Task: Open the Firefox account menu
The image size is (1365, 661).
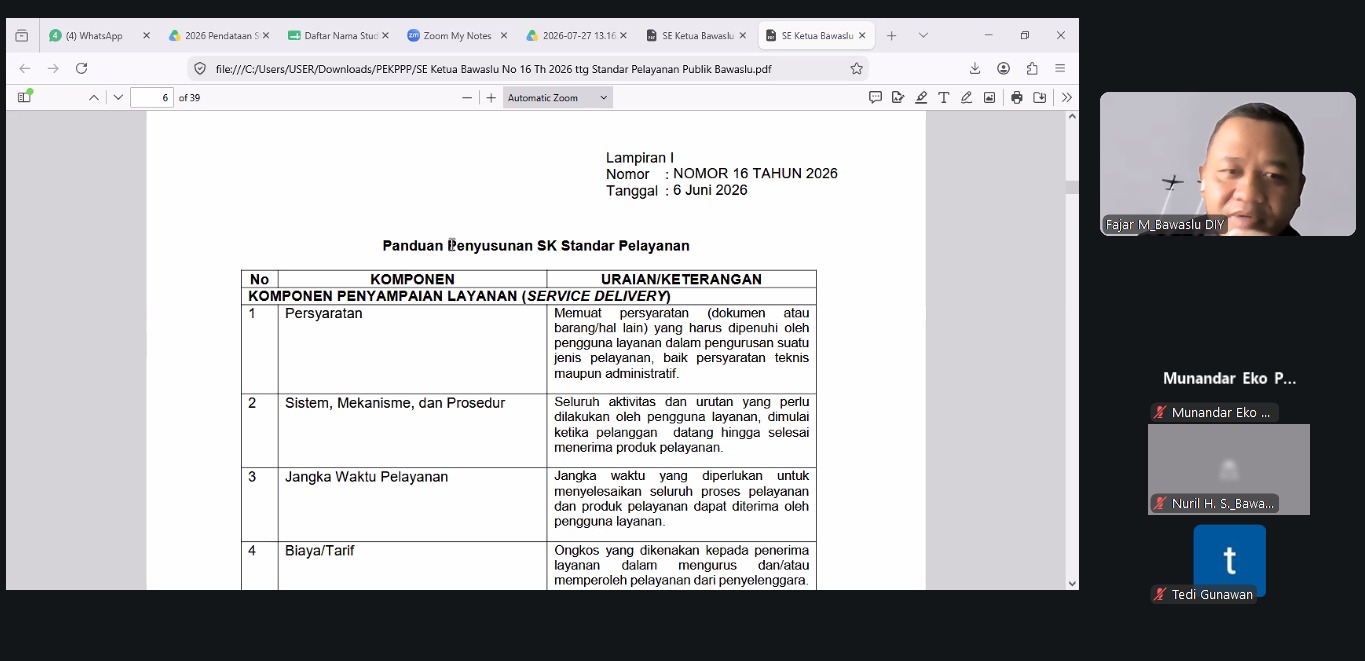Action: coord(1003,68)
